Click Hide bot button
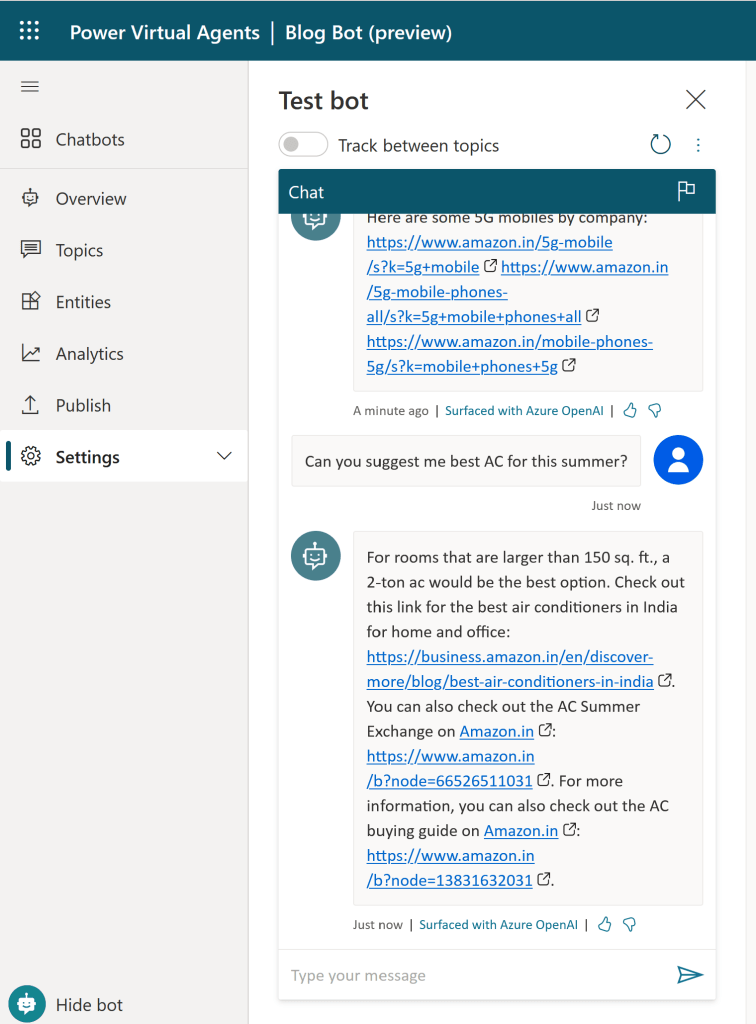Viewport: 756px width, 1024px height. [x=89, y=1005]
